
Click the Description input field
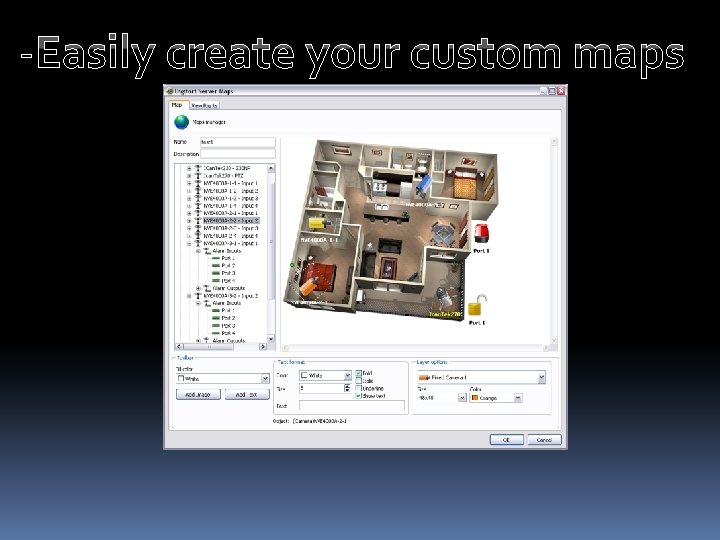[238, 154]
